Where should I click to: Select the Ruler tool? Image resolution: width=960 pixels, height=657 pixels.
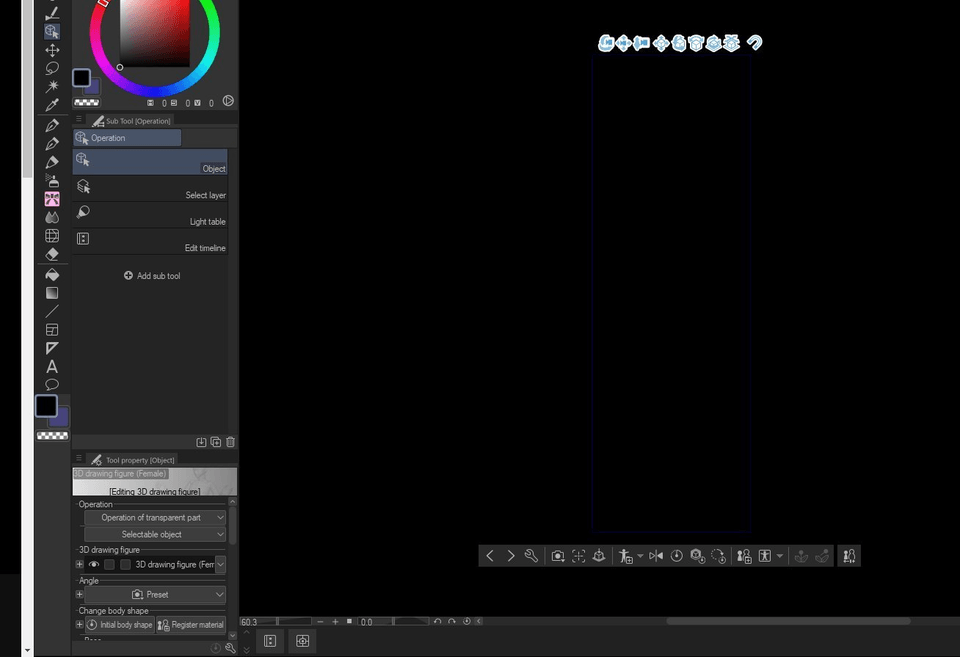52,348
